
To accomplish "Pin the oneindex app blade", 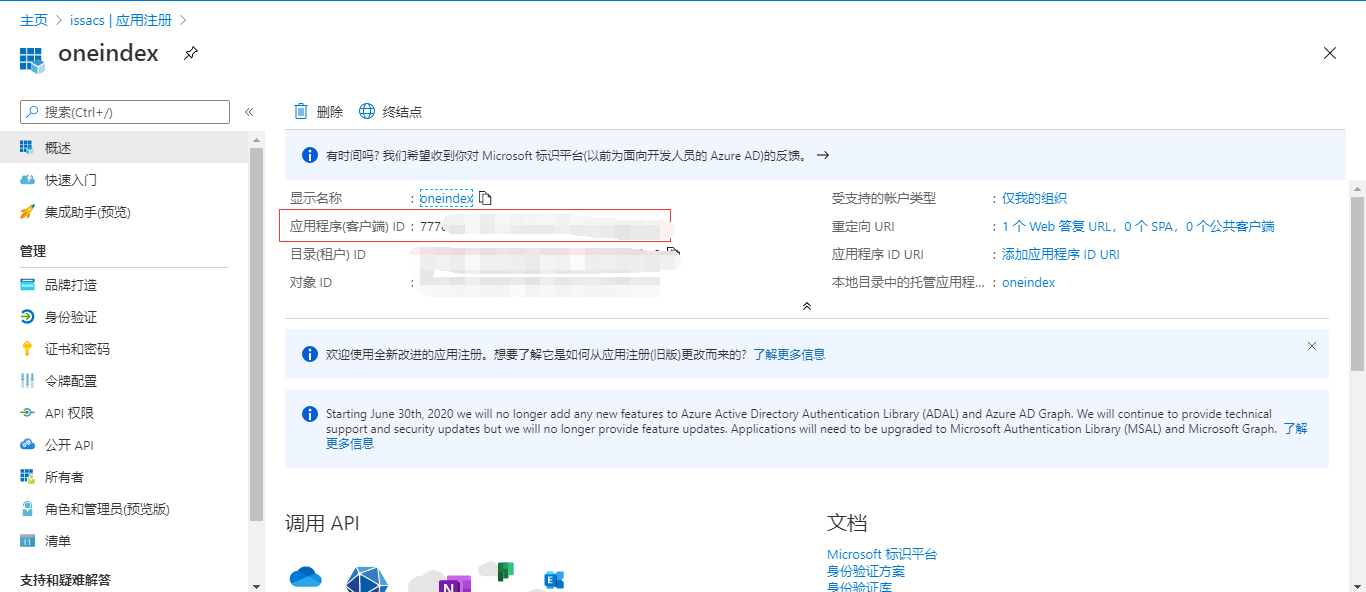I will pyautogui.click(x=190, y=53).
